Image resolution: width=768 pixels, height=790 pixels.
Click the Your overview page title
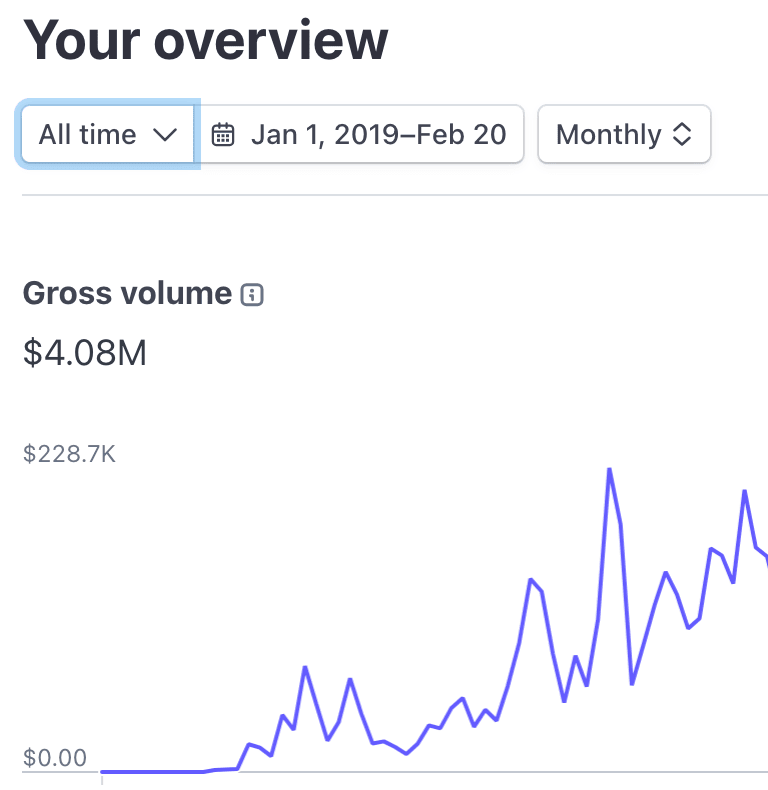click(x=205, y=40)
